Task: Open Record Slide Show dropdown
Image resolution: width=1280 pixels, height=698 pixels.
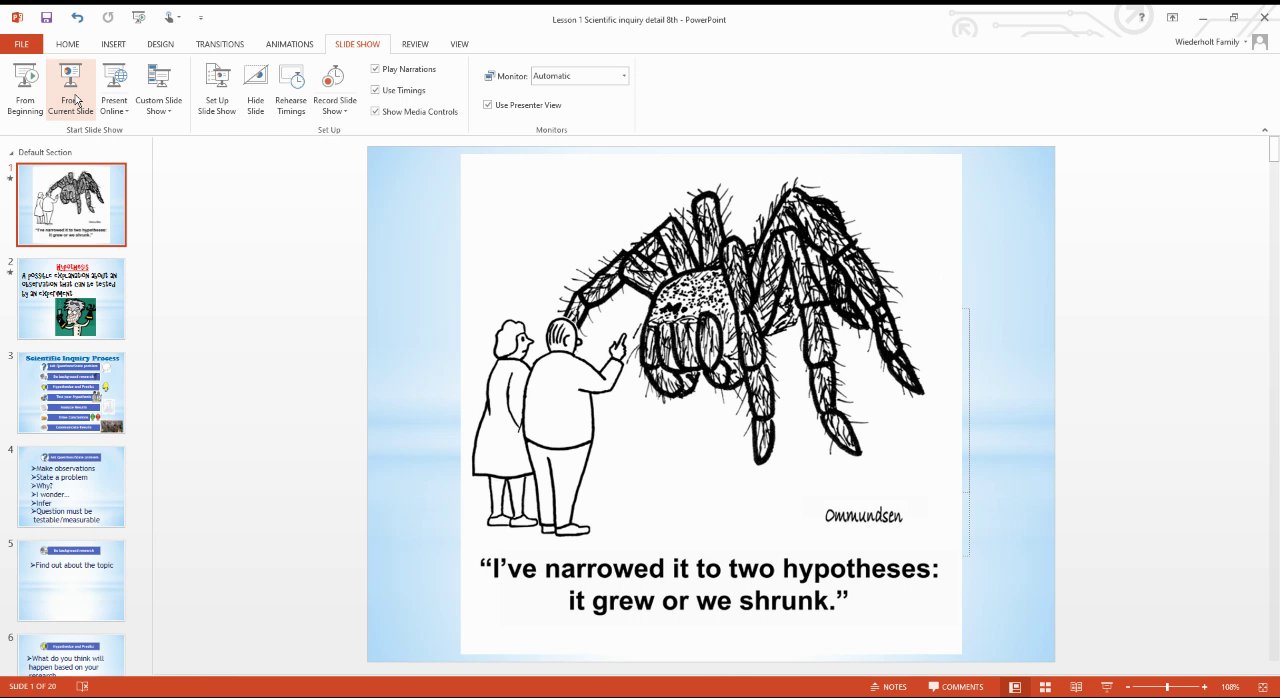Action: tap(334, 90)
